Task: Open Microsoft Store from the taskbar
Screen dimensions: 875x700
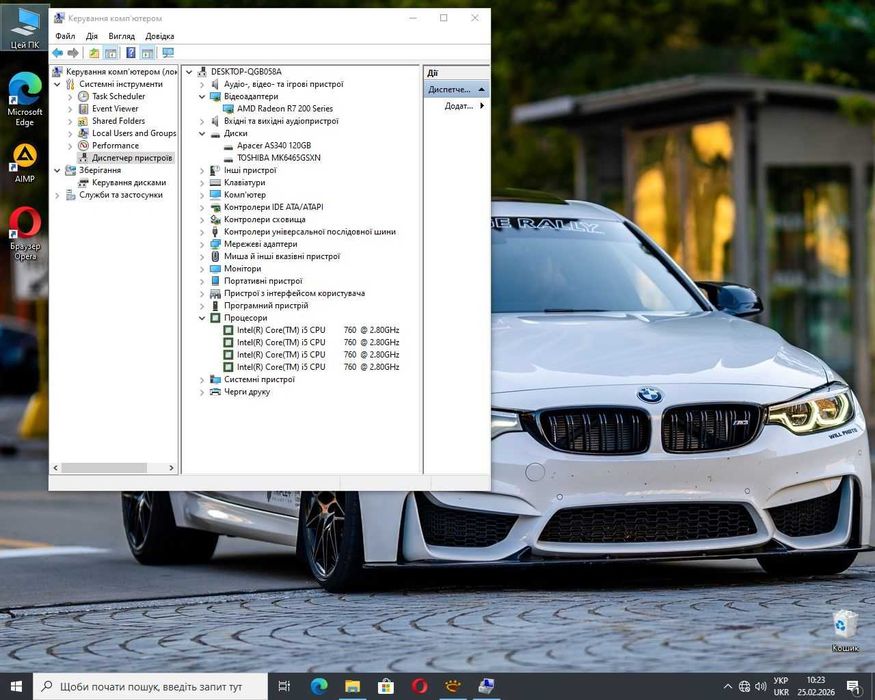Action: pos(386,686)
